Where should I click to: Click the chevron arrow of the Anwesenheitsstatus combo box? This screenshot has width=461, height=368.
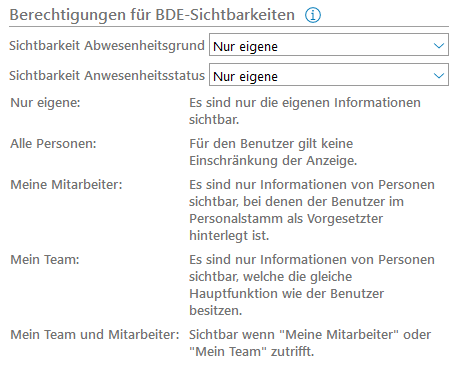tap(439, 75)
